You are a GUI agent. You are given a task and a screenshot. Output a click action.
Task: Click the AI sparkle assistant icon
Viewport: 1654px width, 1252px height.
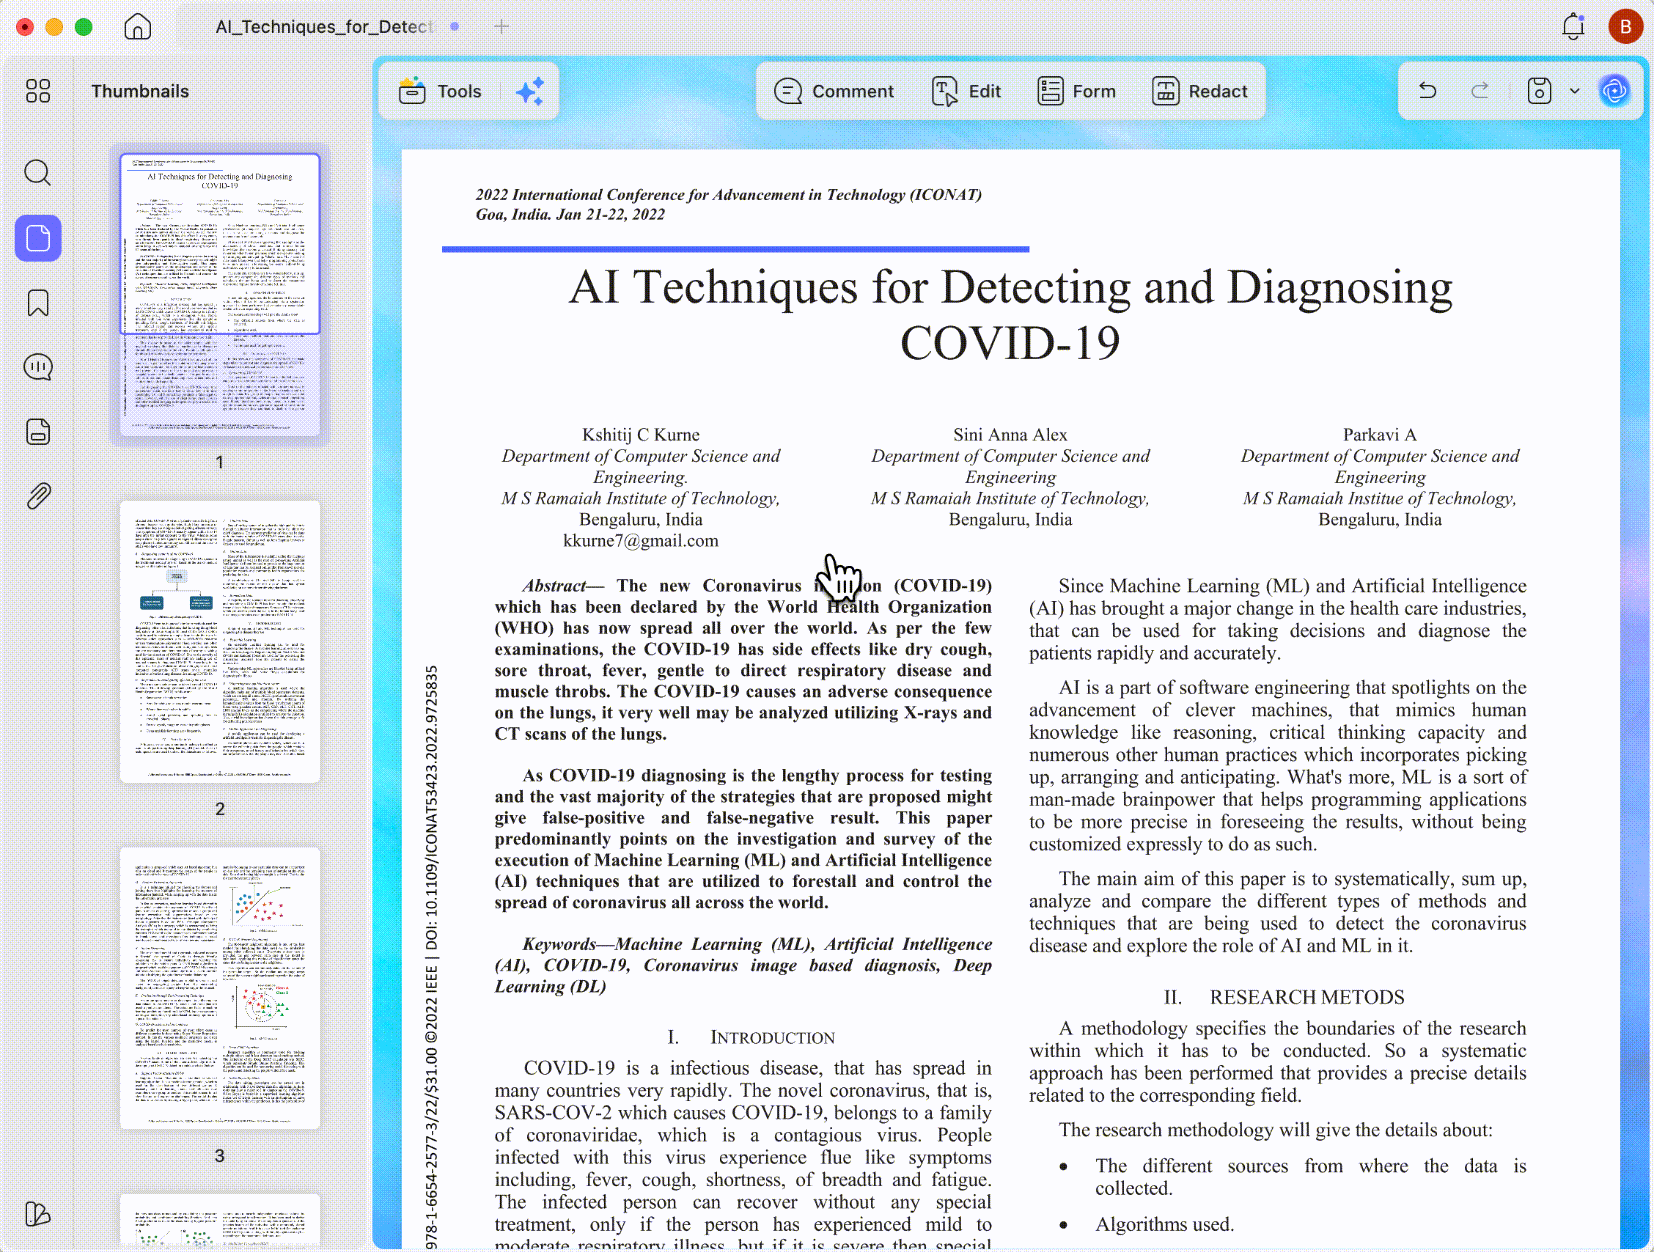click(530, 91)
